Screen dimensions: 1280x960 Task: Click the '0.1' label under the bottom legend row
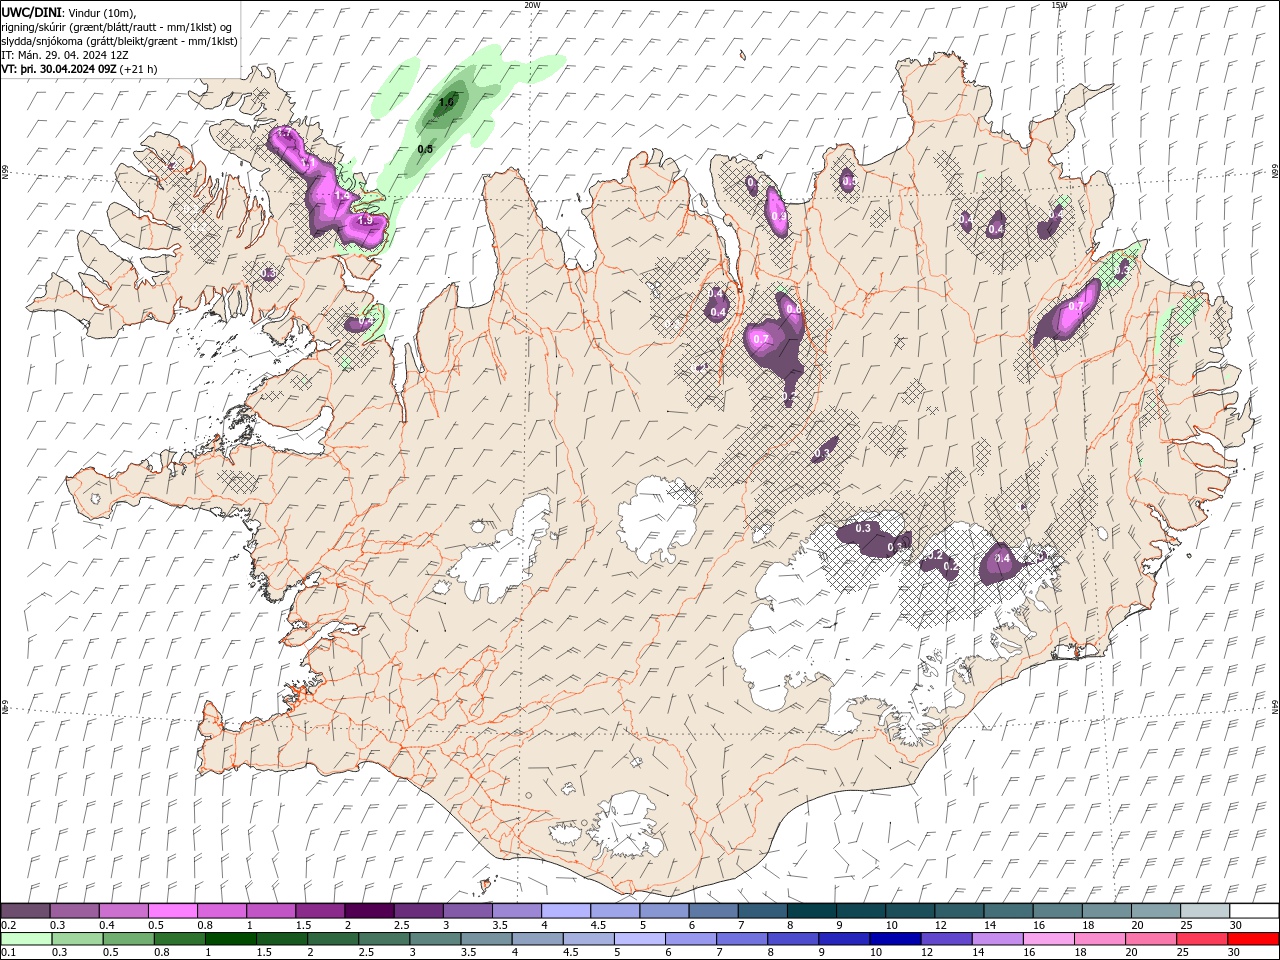pos(8,953)
